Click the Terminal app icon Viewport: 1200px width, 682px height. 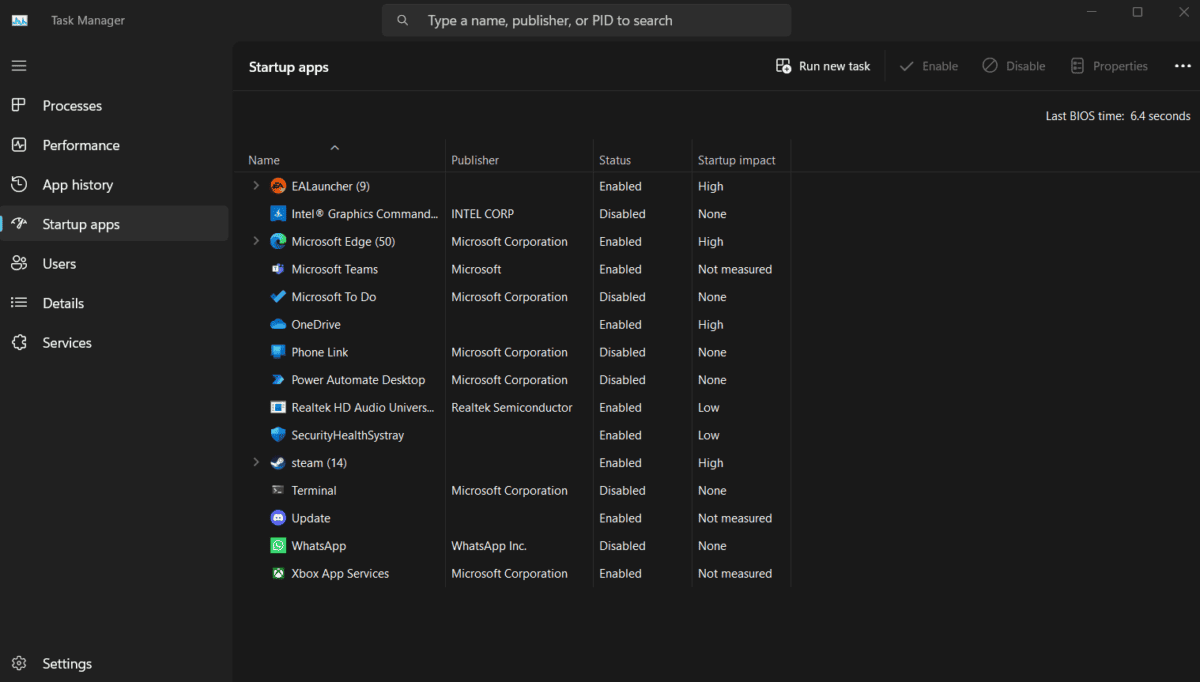278,491
